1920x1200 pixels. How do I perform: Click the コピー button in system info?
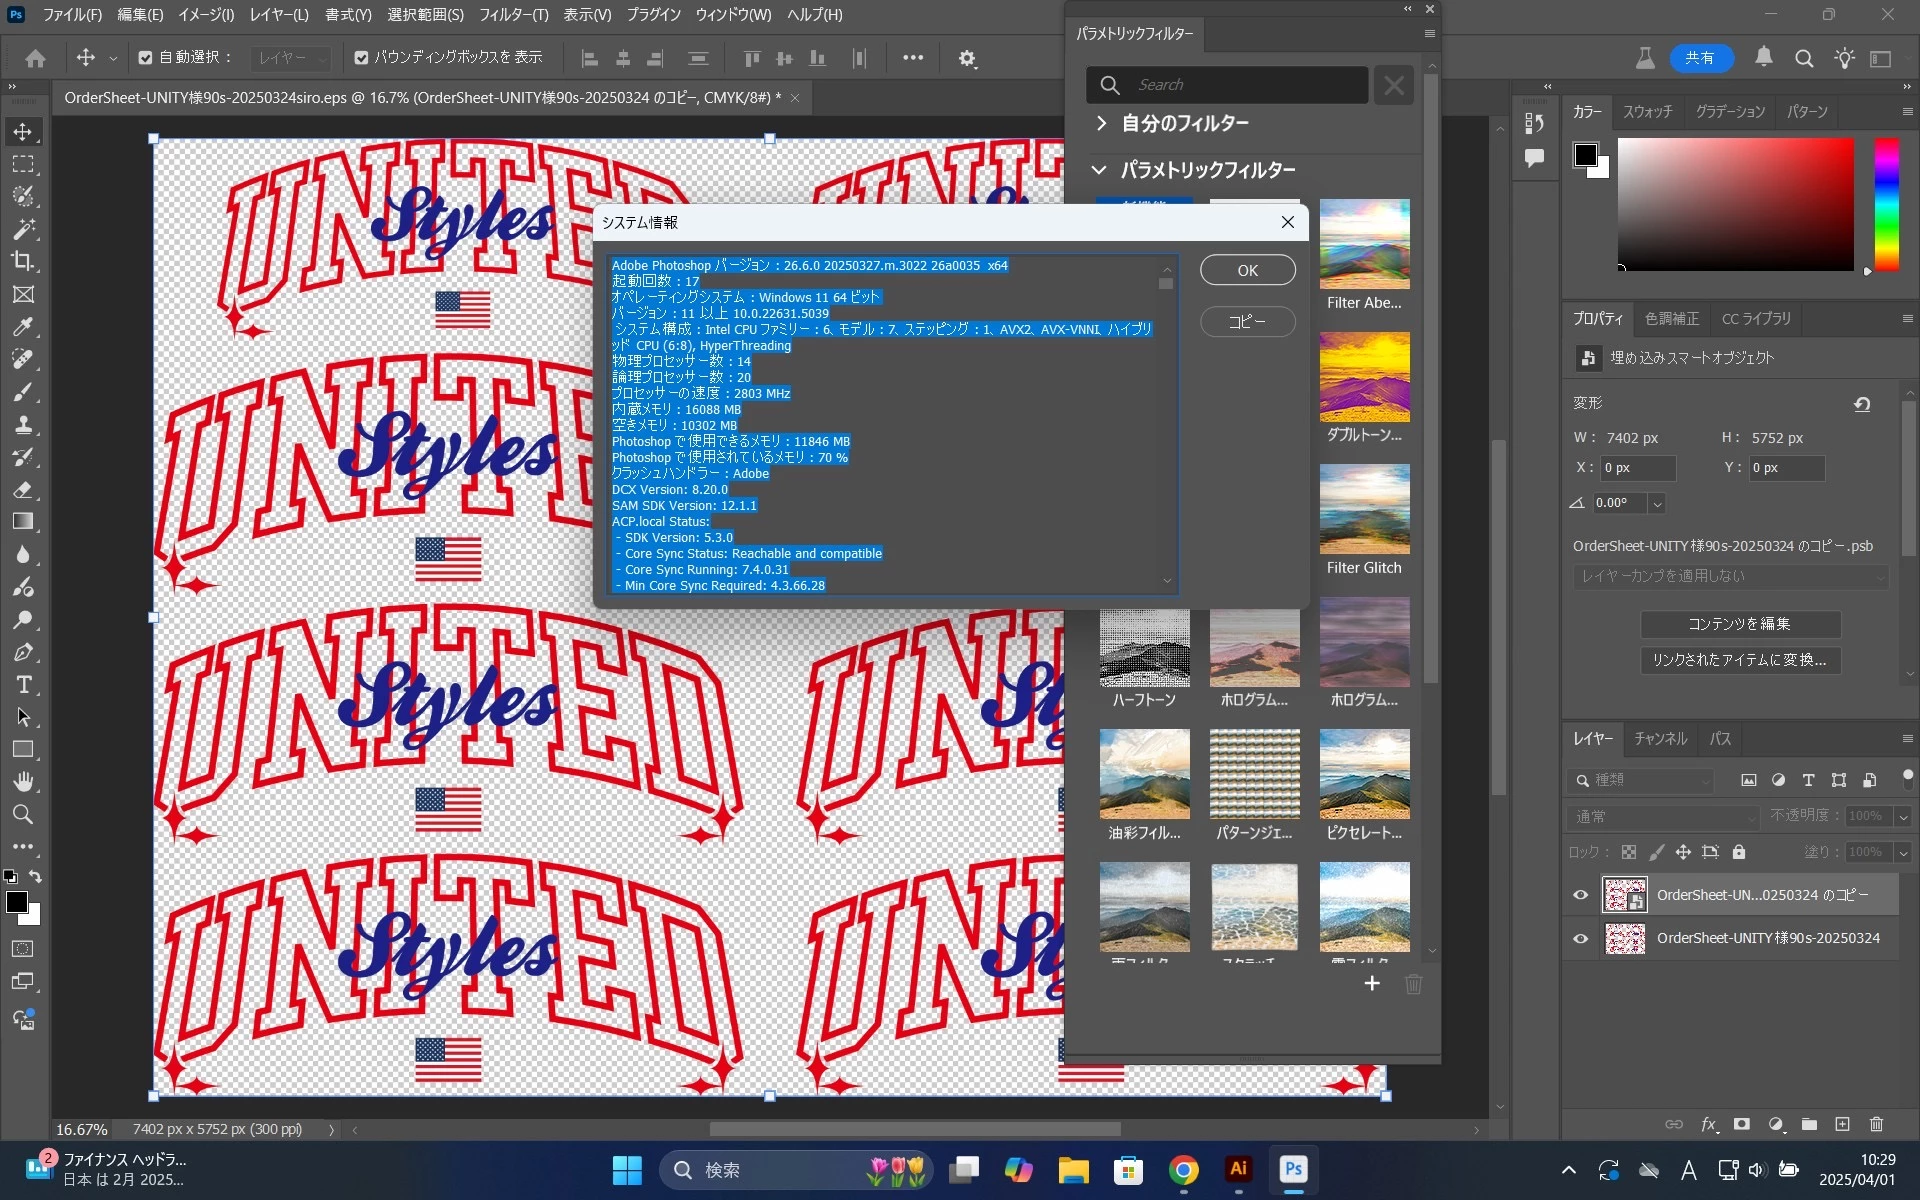pos(1247,322)
